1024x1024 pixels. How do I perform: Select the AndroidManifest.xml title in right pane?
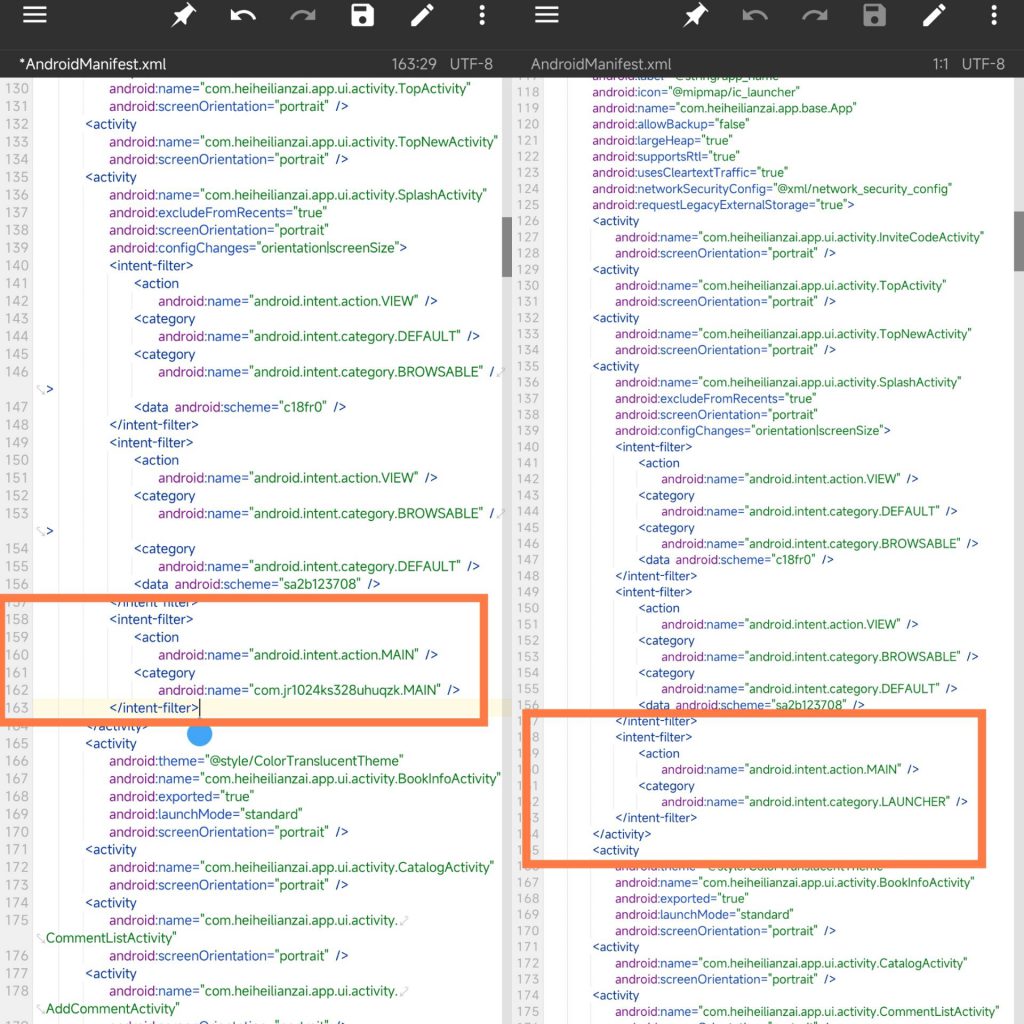coord(601,64)
